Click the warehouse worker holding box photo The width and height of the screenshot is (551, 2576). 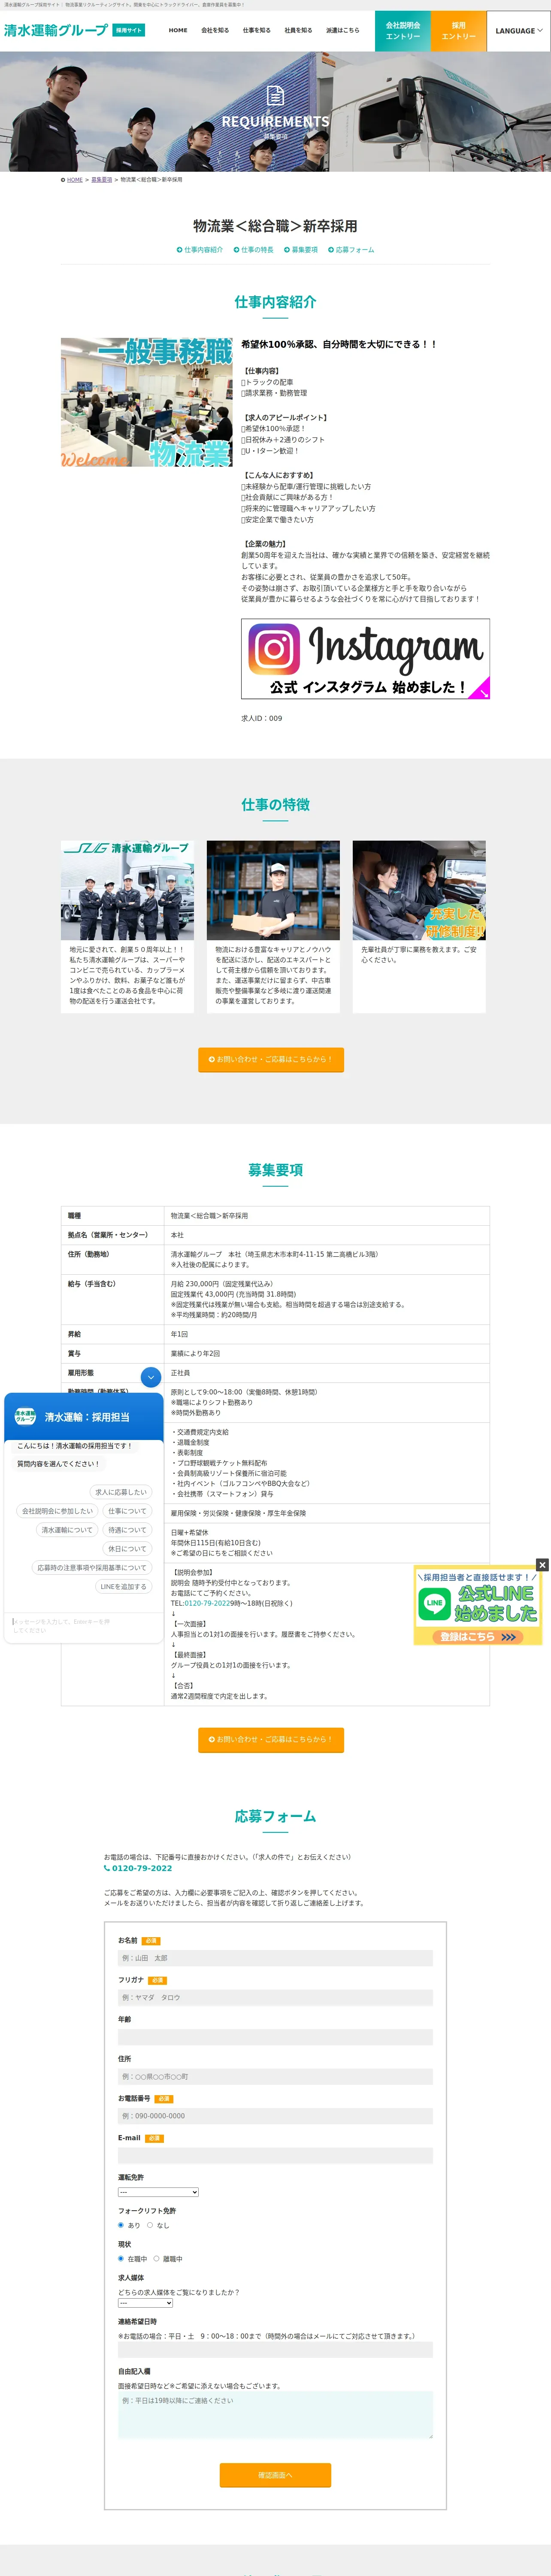[273, 890]
